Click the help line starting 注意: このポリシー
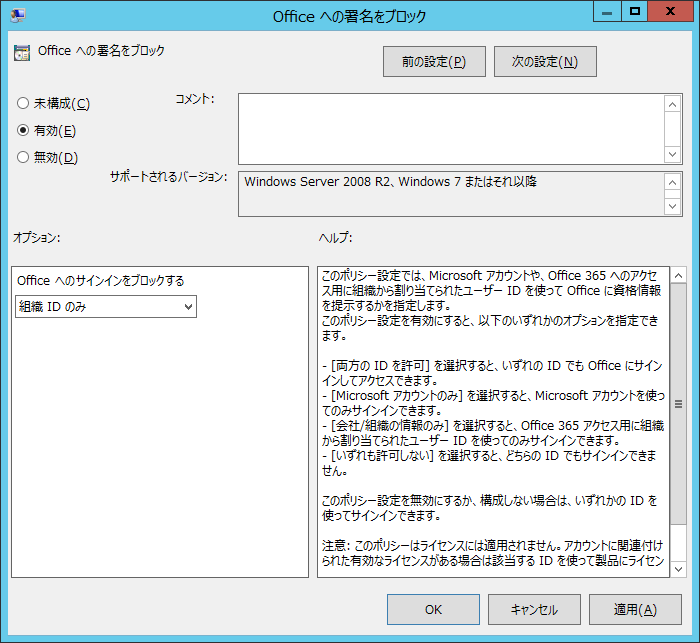This screenshot has width=700, height=643. [492, 546]
